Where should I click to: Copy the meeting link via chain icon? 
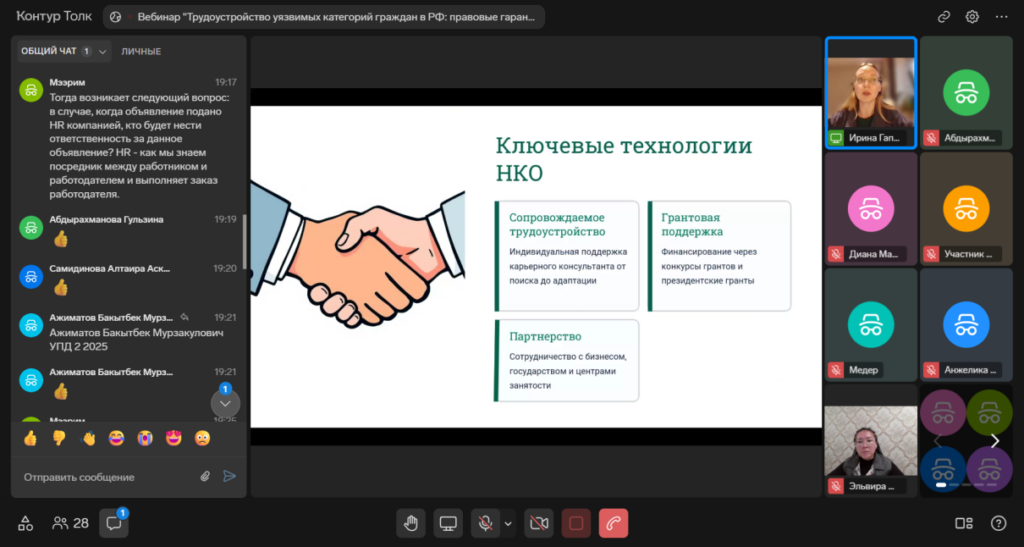pos(944,17)
